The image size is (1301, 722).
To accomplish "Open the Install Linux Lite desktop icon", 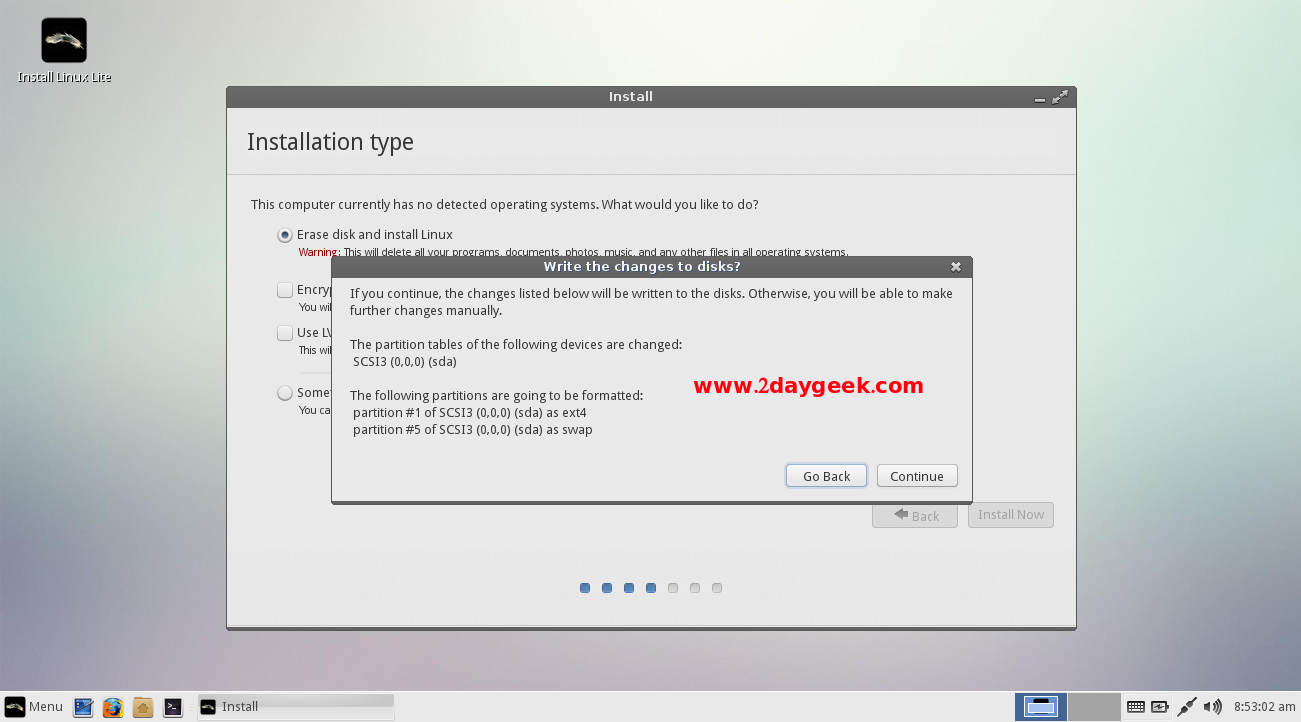I will click(64, 42).
